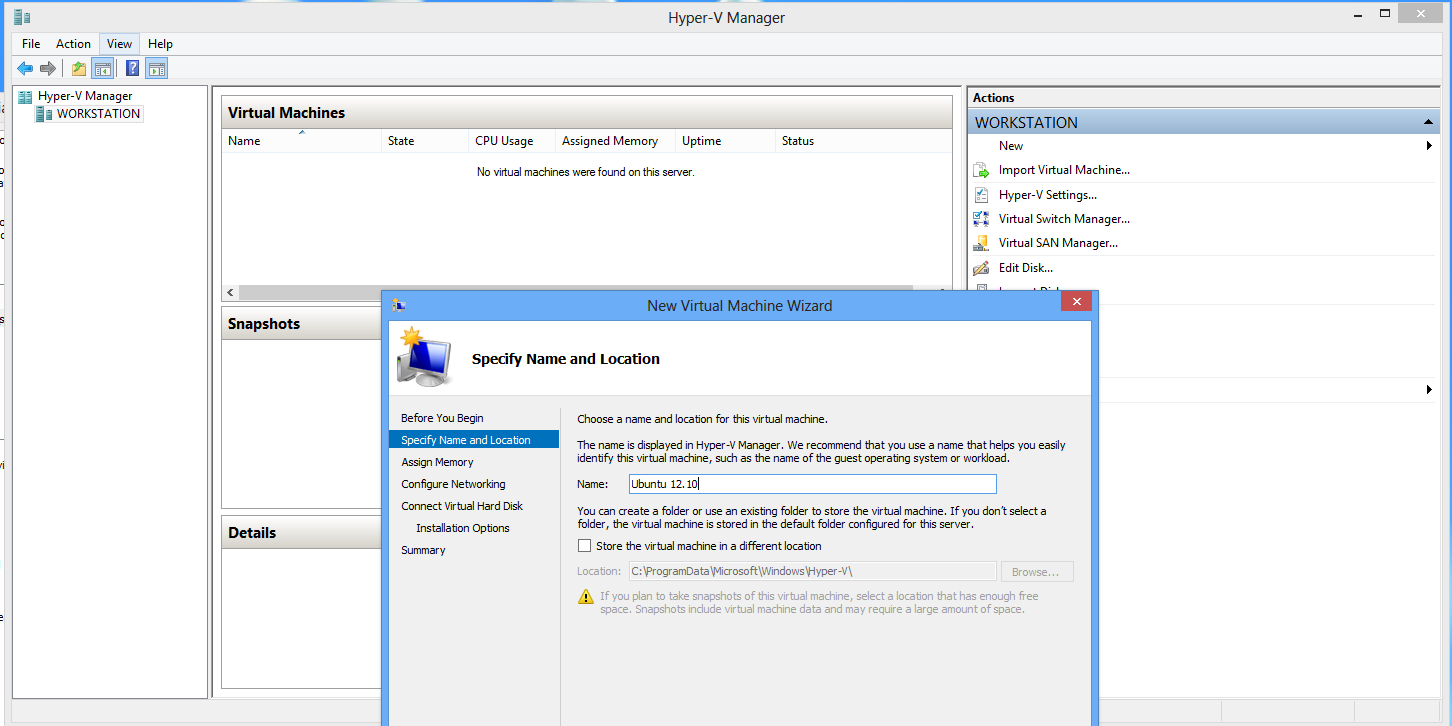Expand the New submenu arrow in Actions
The width and height of the screenshot is (1452, 726).
(1429, 146)
